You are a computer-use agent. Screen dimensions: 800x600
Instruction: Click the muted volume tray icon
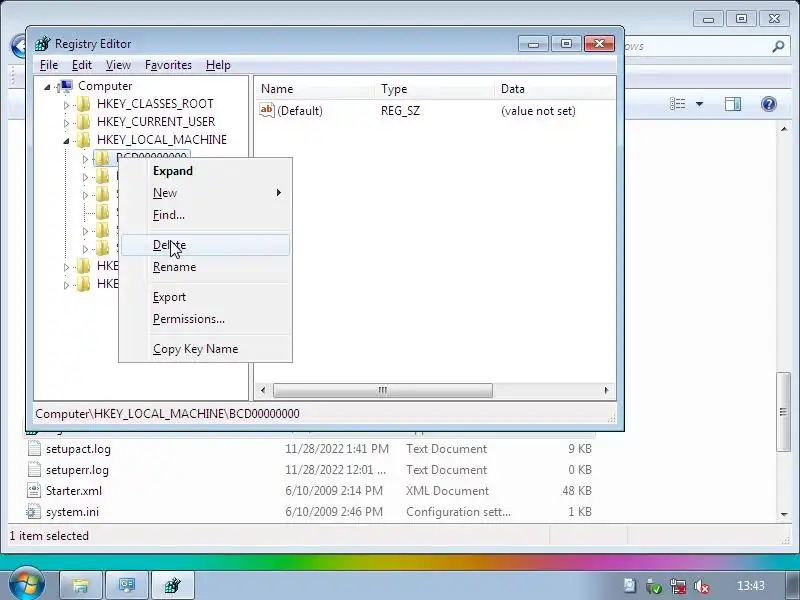pos(702,586)
